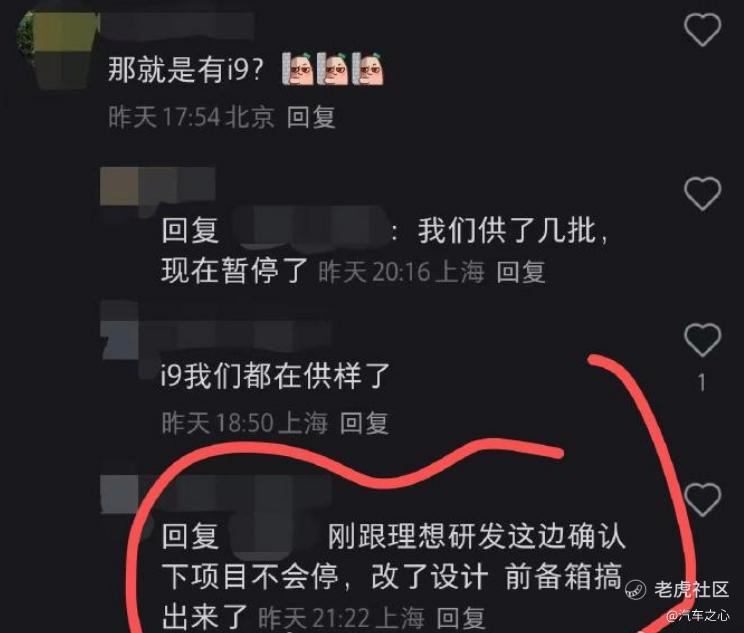This screenshot has width=744, height=633.
Task: Like the comment "那就是有i9?"
Action: (702, 29)
